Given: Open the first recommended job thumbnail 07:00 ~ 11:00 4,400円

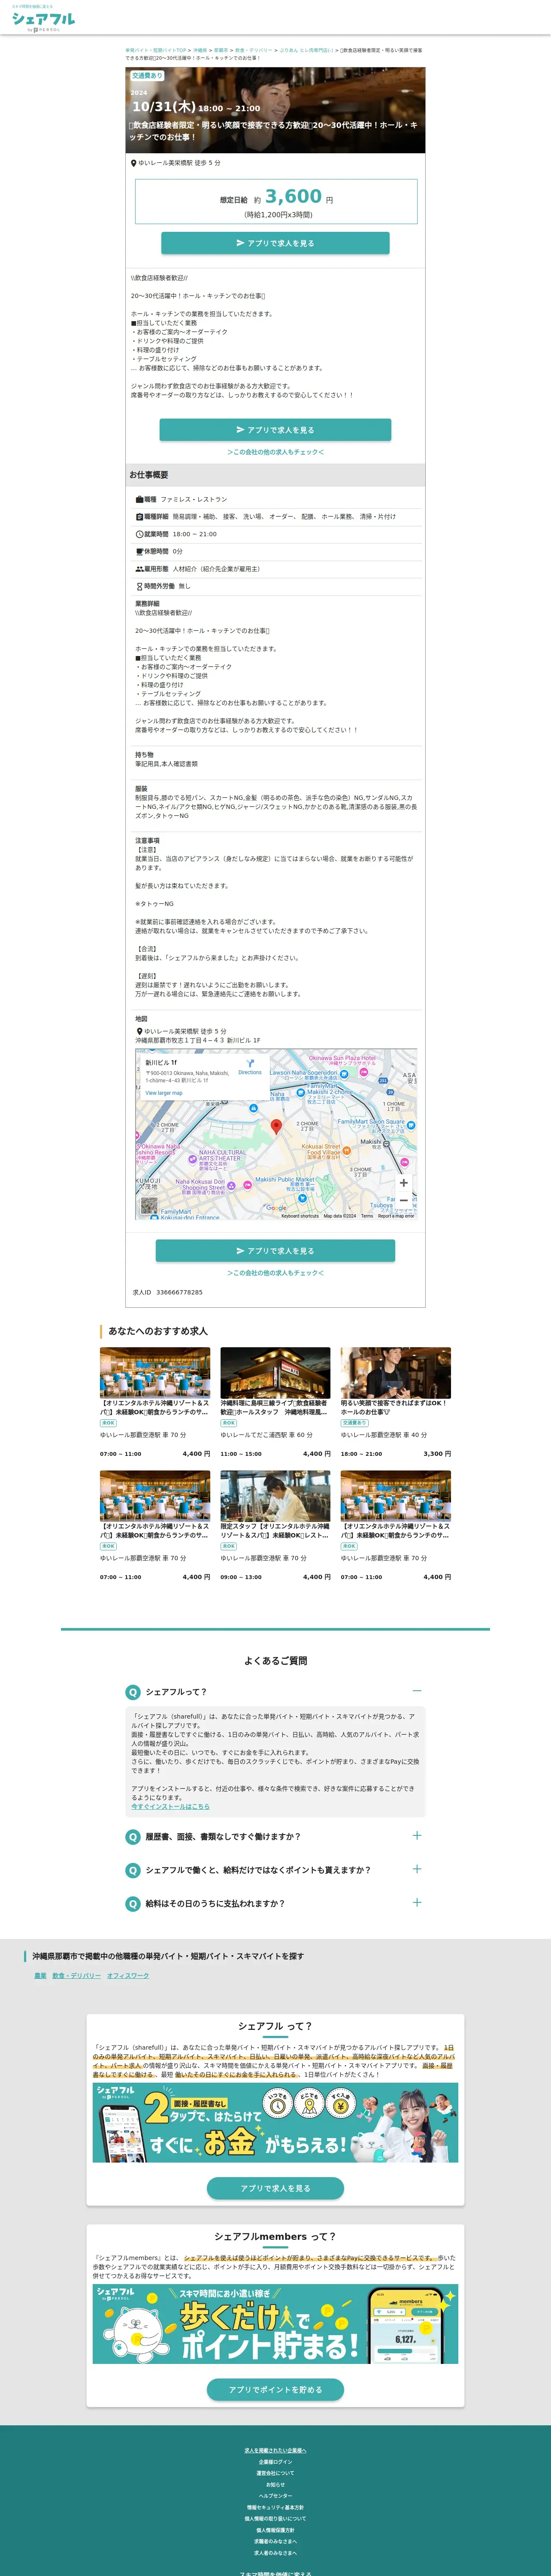Looking at the screenshot, I should click(155, 1372).
